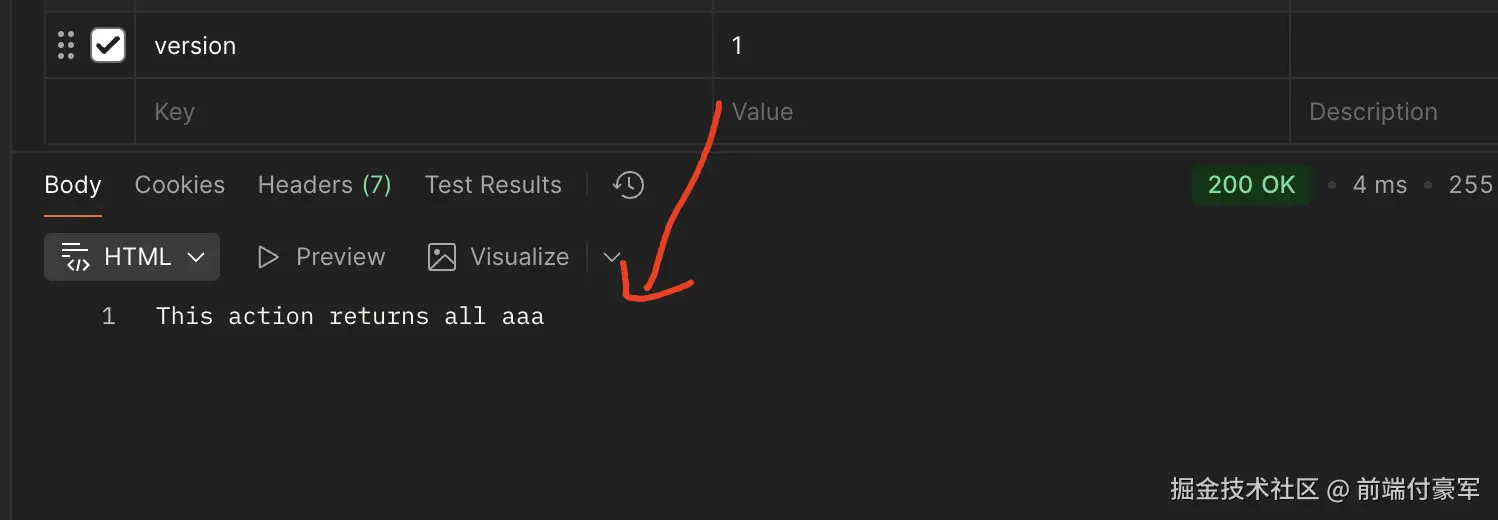The image size is (1498, 520).
Task: Grab the drag handle on version row
Action: 66,45
